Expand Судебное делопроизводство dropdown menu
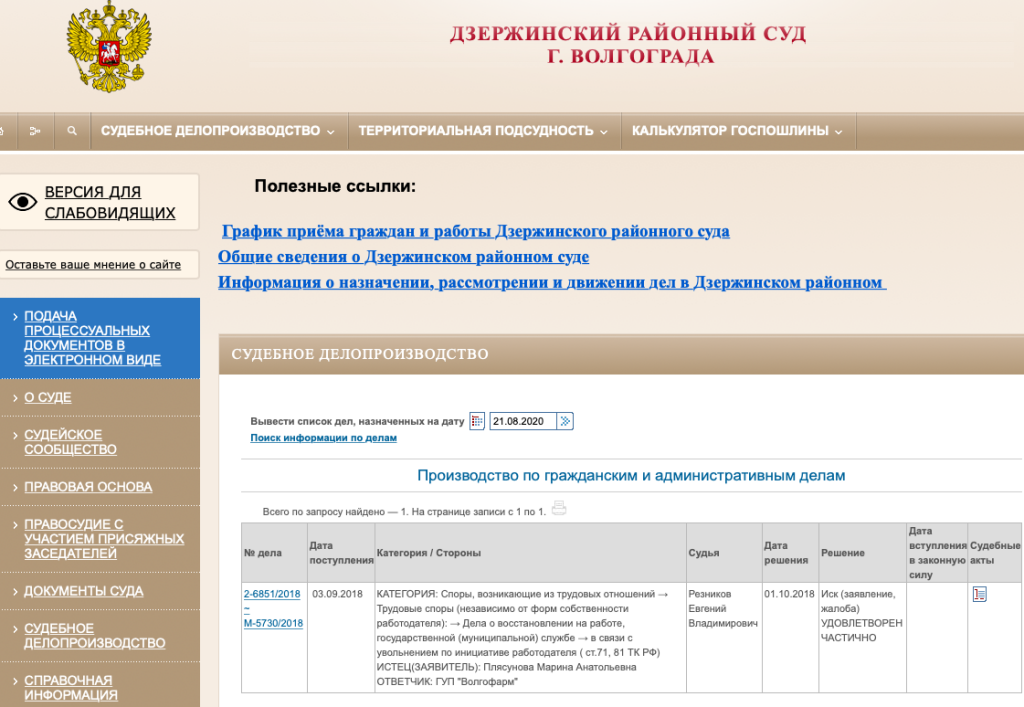The image size is (1024, 707). [219, 131]
